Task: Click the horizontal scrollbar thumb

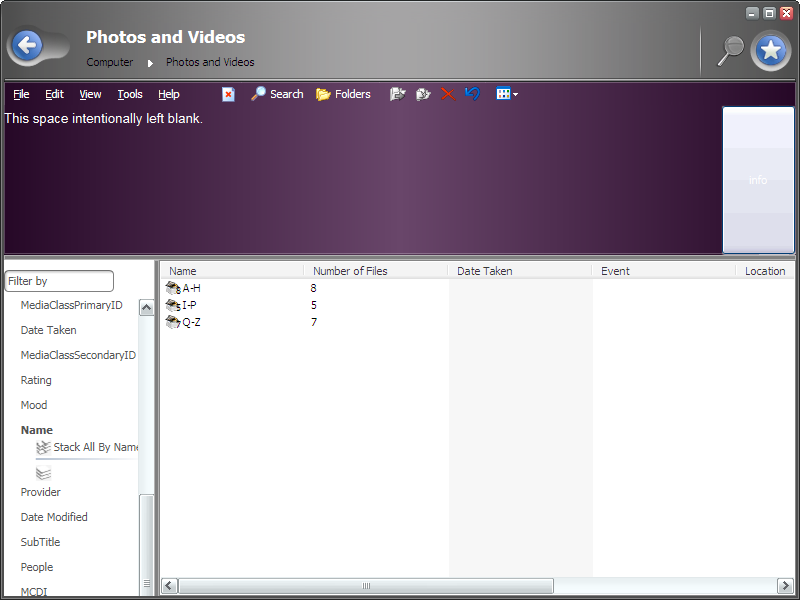Action: pyautogui.click(x=366, y=586)
